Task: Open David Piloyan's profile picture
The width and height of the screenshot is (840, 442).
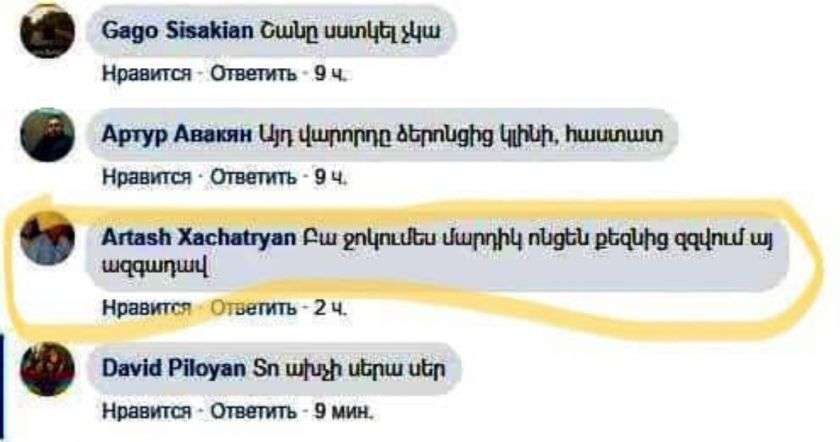Action: 47,369
